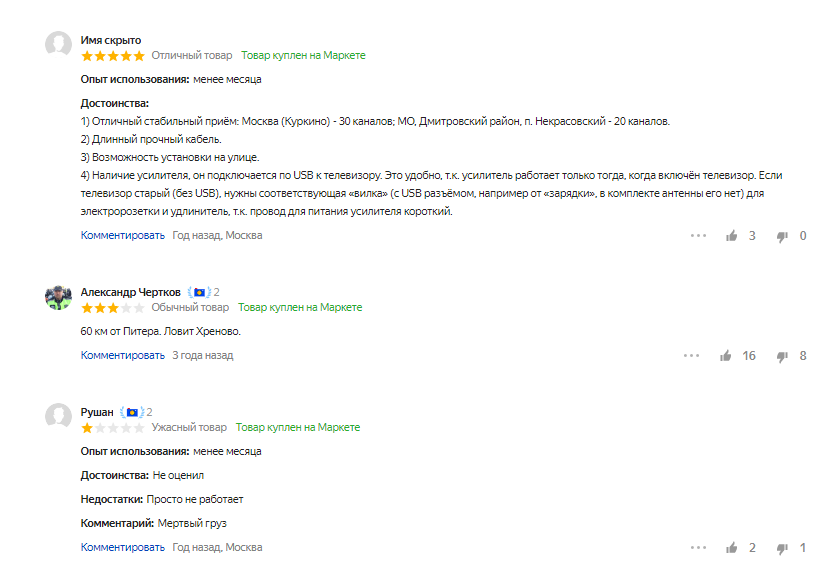Screen dimensions: 815x573
Task: Open Рушан's profile name
Action: [x=97, y=412]
